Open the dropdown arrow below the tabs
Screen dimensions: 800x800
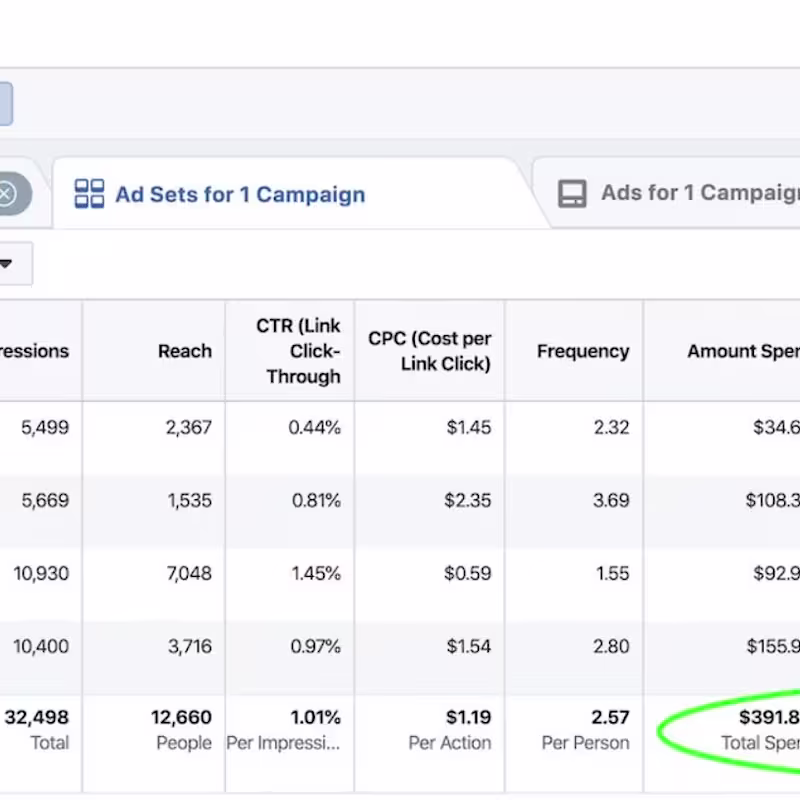[x=6, y=265]
